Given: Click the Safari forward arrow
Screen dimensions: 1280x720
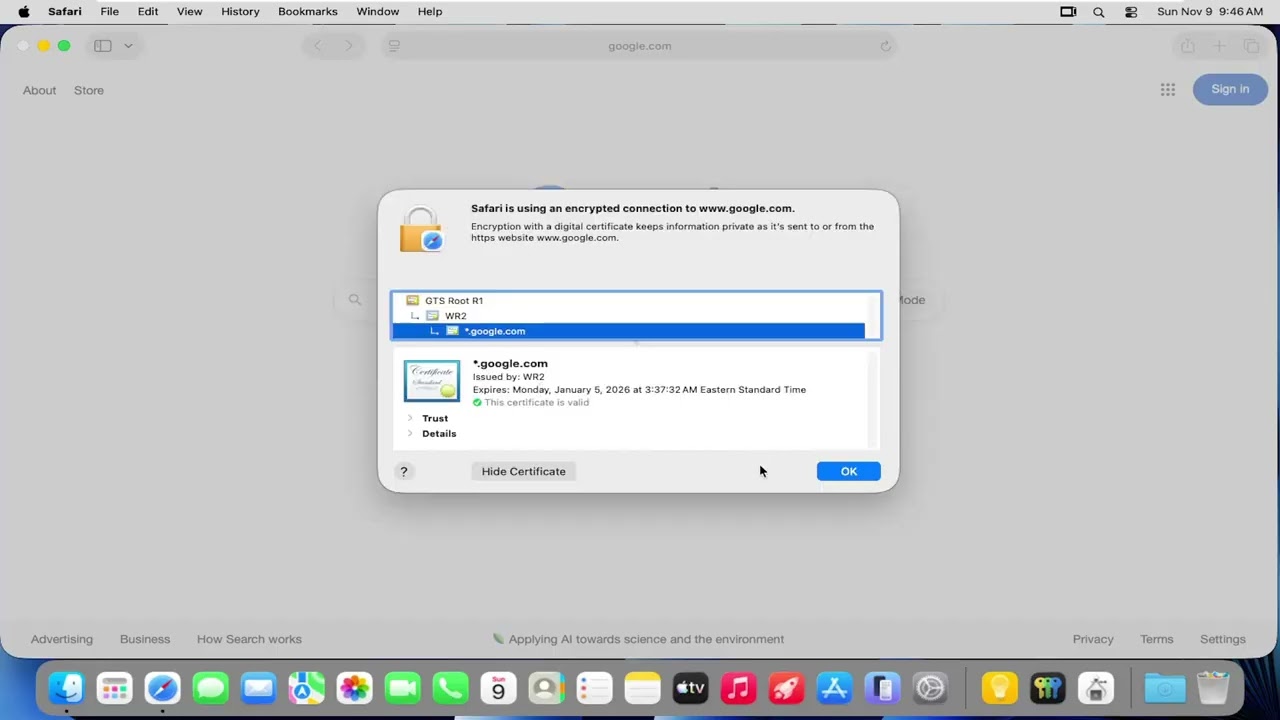Looking at the screenshot, I should click(x=348, y=46).
